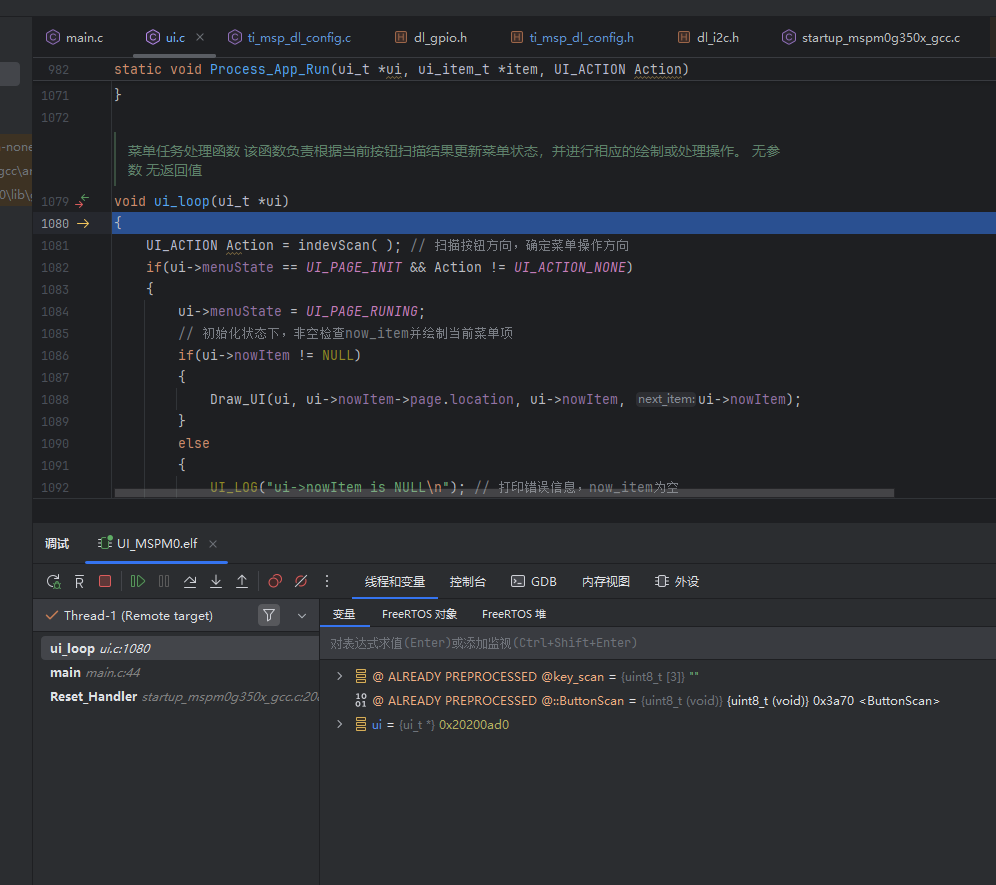Open the dl_gpio.h tab
Screen dimensions: 996x885
431,37
